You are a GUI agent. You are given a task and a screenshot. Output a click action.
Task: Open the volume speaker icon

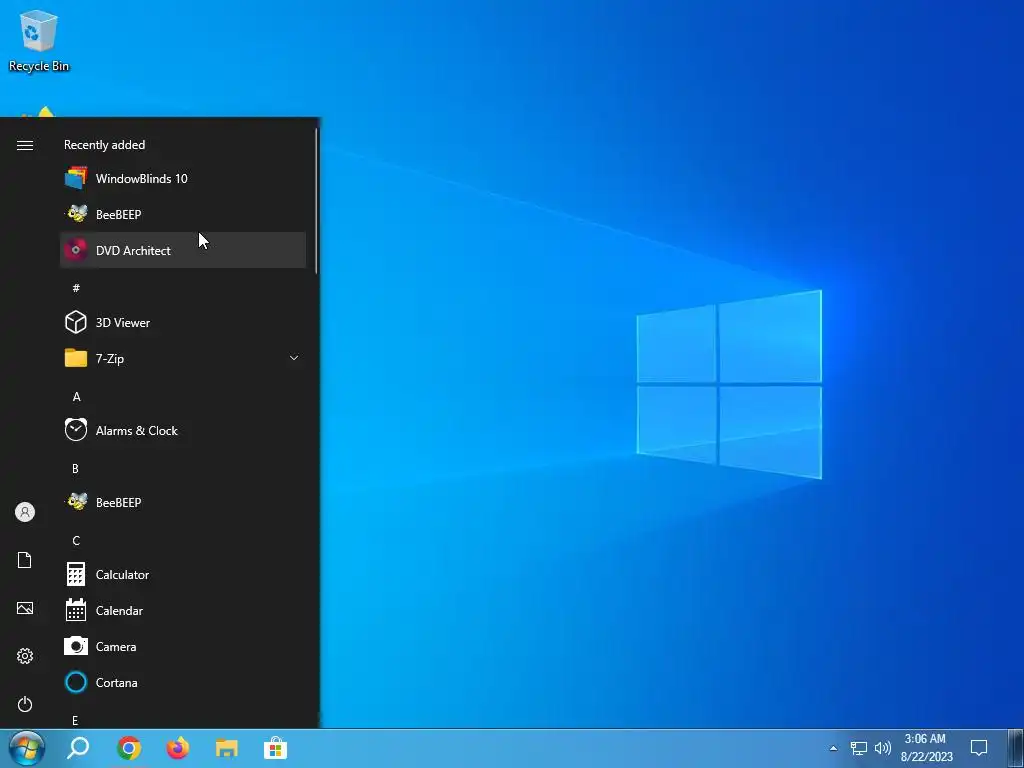[x=883, y=748]
